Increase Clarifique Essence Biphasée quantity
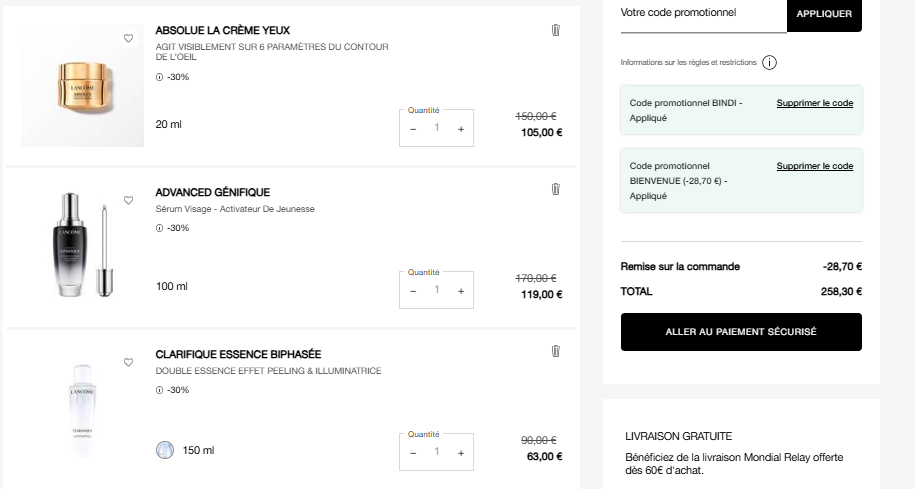915x489 pixels. coord(460,453)
